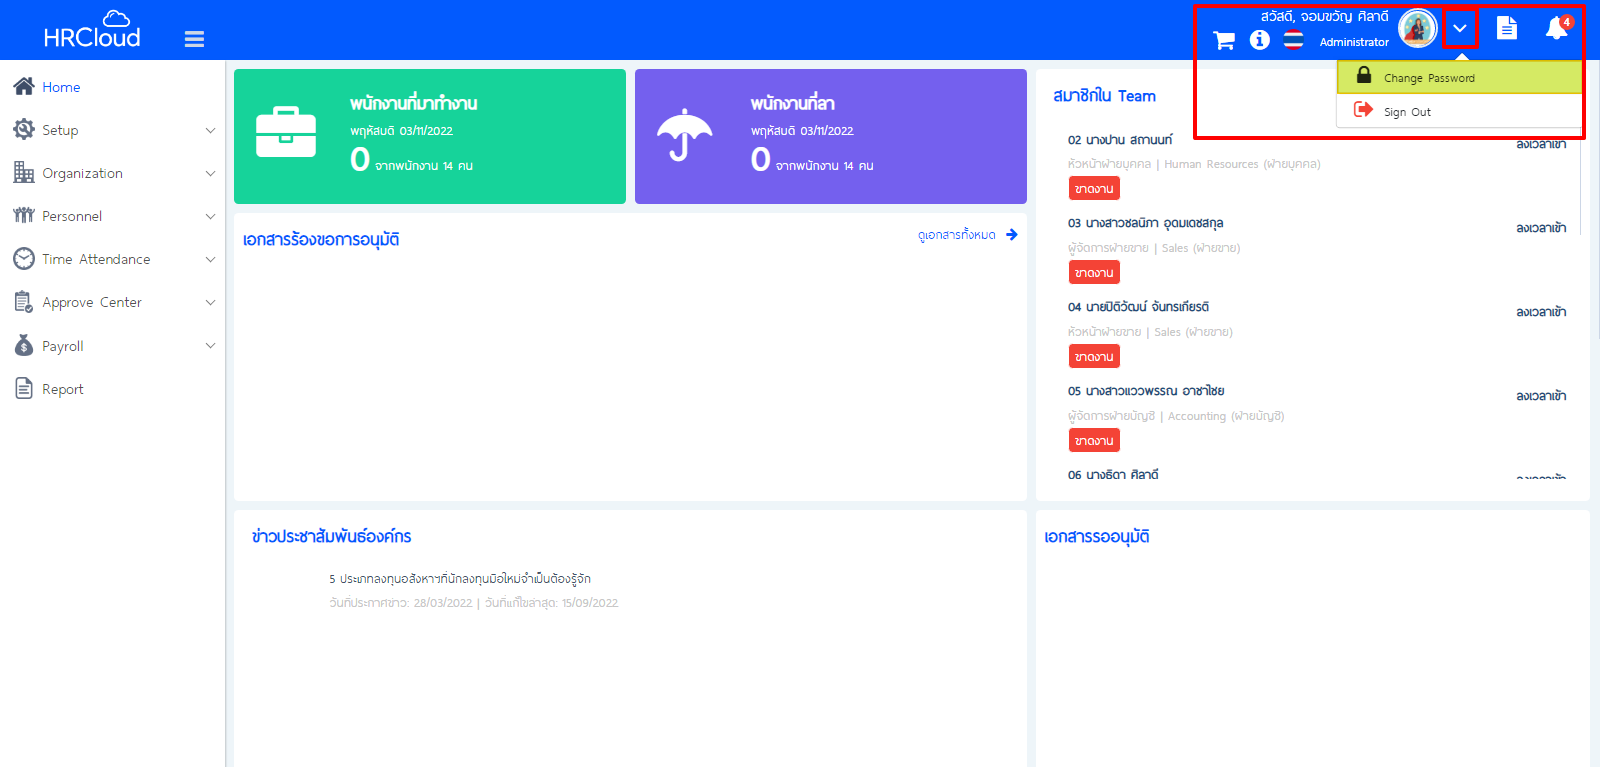
Task: Expand Approve Center chevron
Action: click(210, 302)
